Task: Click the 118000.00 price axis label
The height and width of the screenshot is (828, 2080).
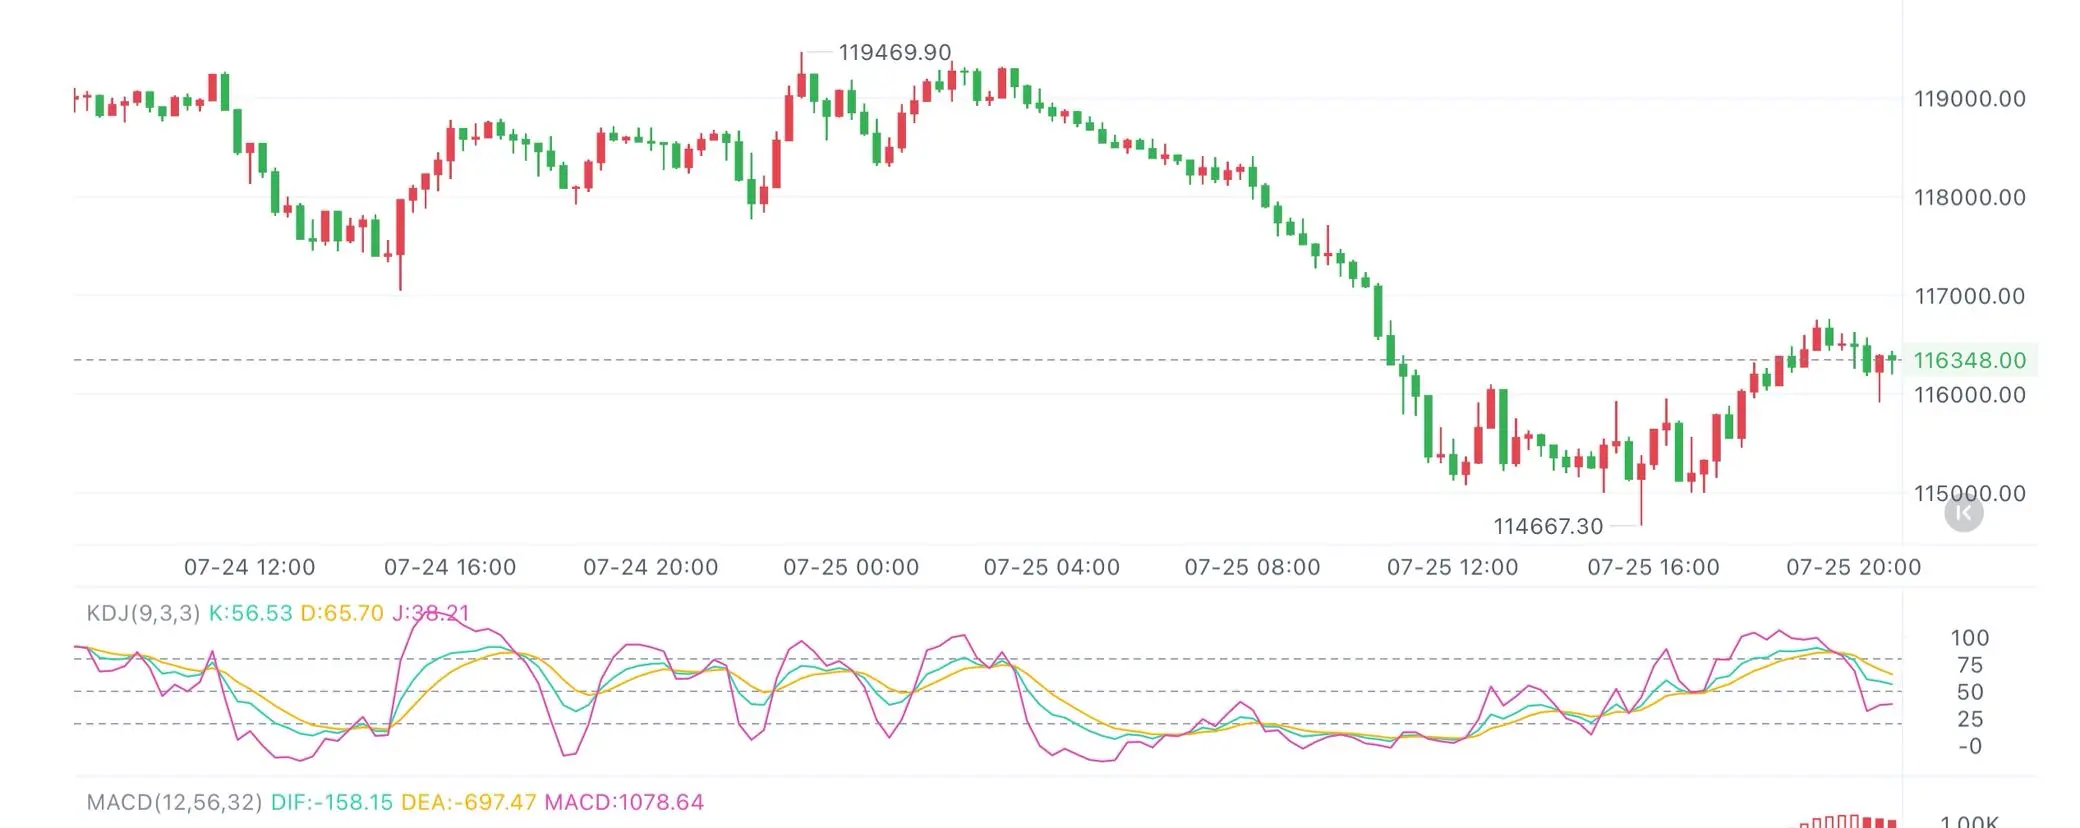Action: click(x=1970, y=197)
